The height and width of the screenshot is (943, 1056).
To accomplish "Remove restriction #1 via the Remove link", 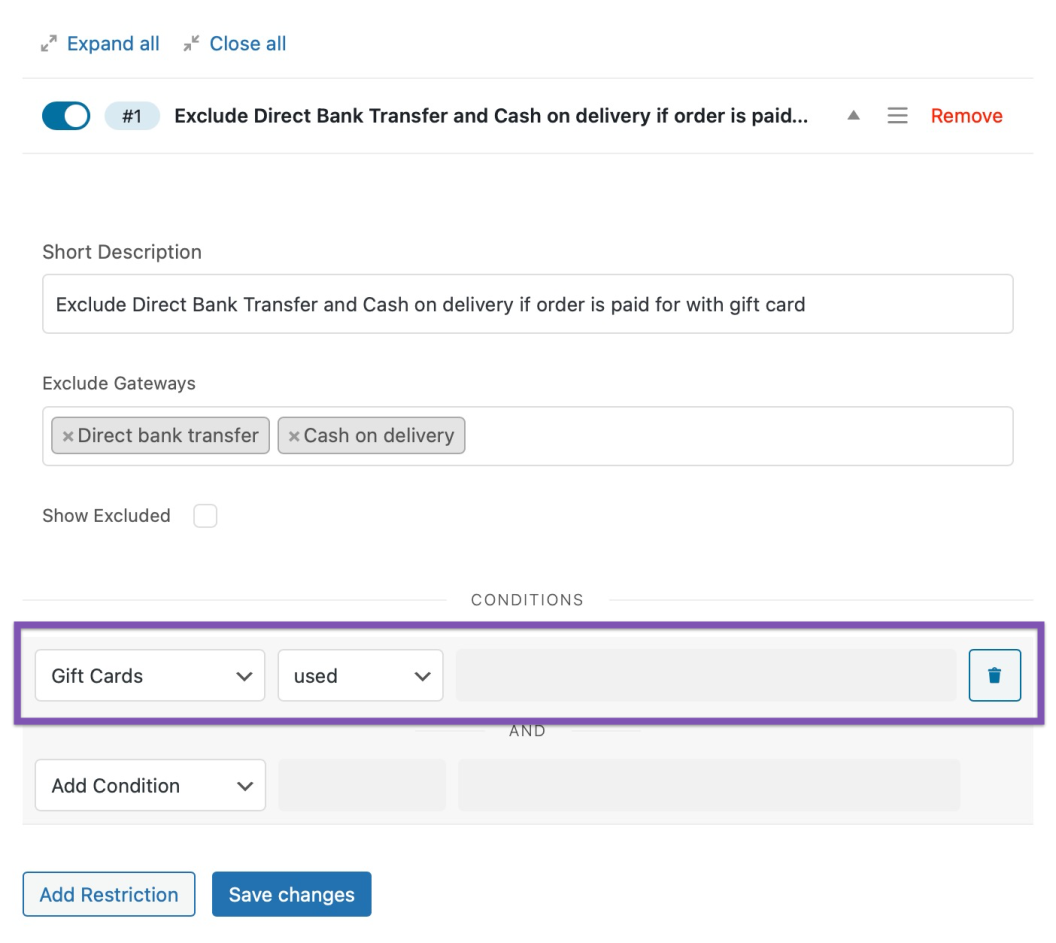I will (x=965, y=115).
